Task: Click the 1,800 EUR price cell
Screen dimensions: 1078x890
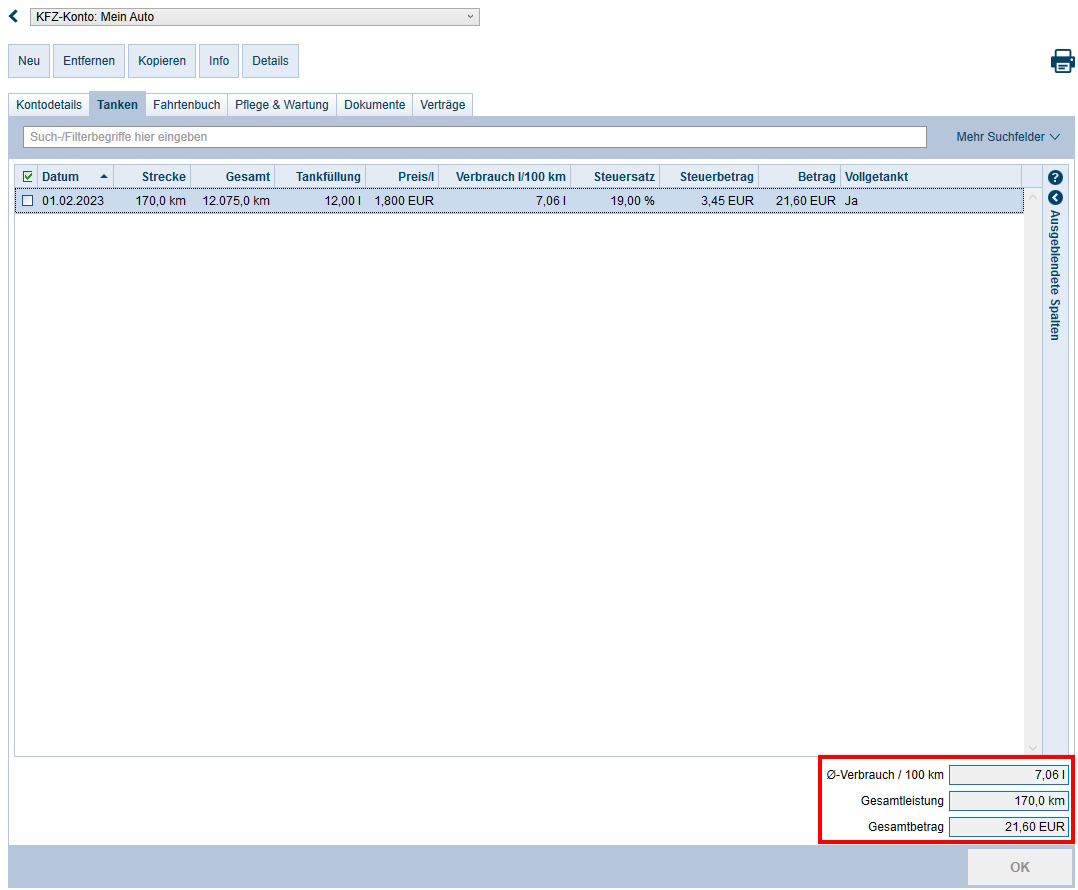Action: pos(404,201)
